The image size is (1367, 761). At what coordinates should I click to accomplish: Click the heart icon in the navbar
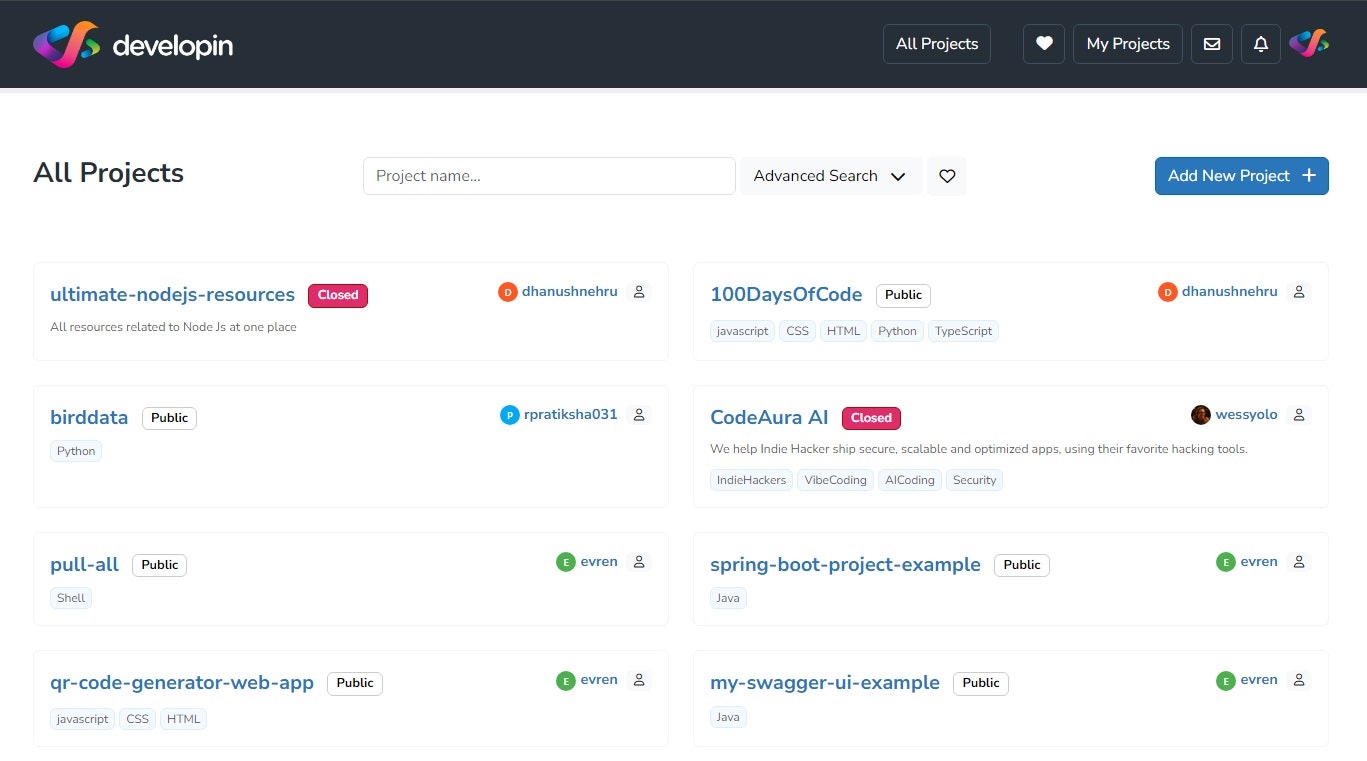1043,44
